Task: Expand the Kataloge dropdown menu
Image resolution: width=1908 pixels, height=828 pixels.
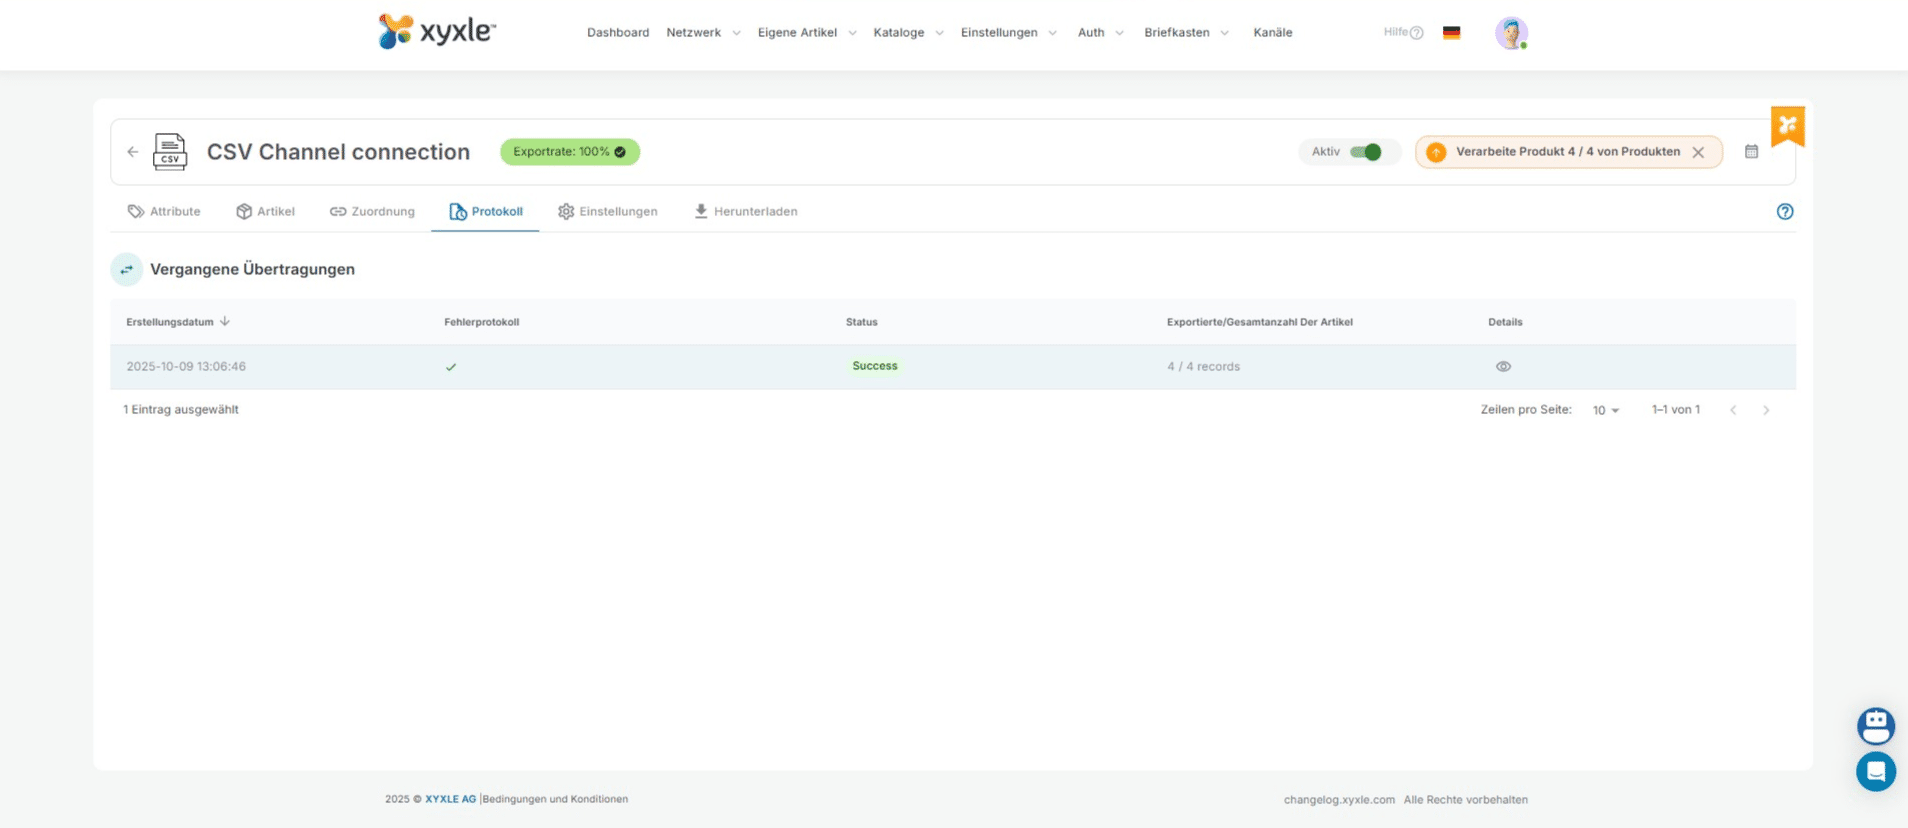Action: click(907, 33)
